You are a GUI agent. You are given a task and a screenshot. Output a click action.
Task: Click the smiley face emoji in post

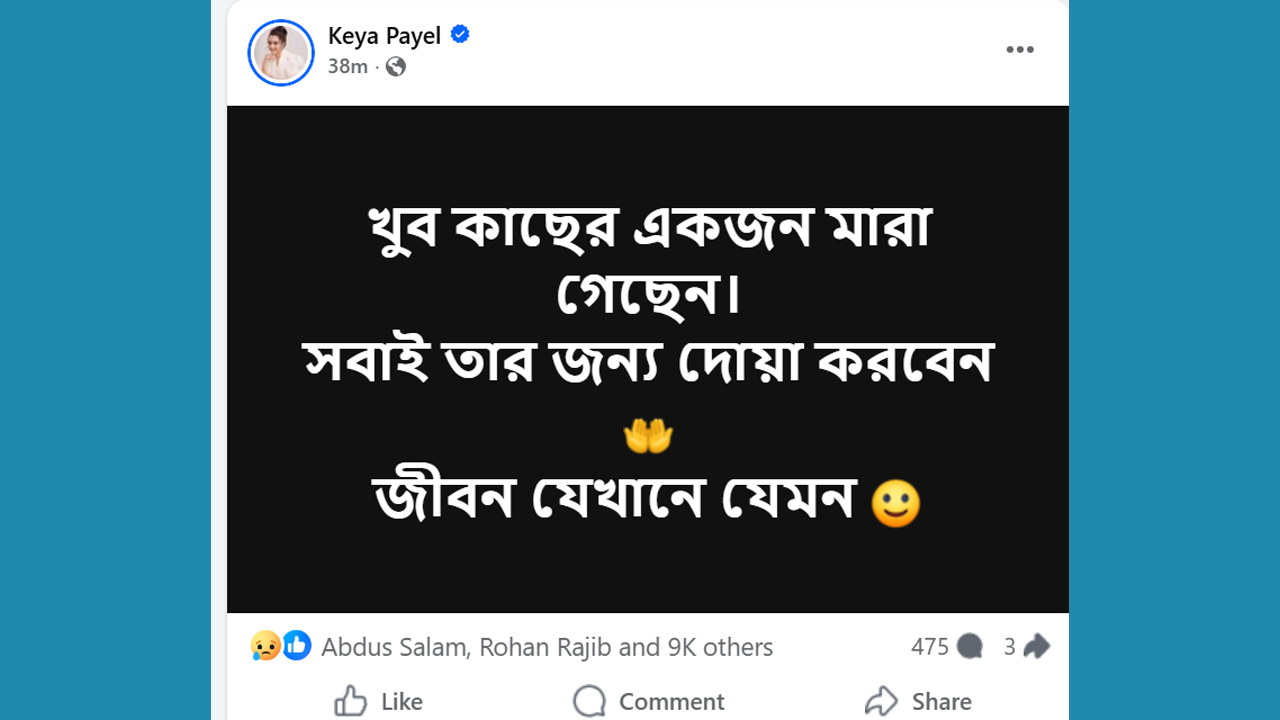(x=895, y=504)
